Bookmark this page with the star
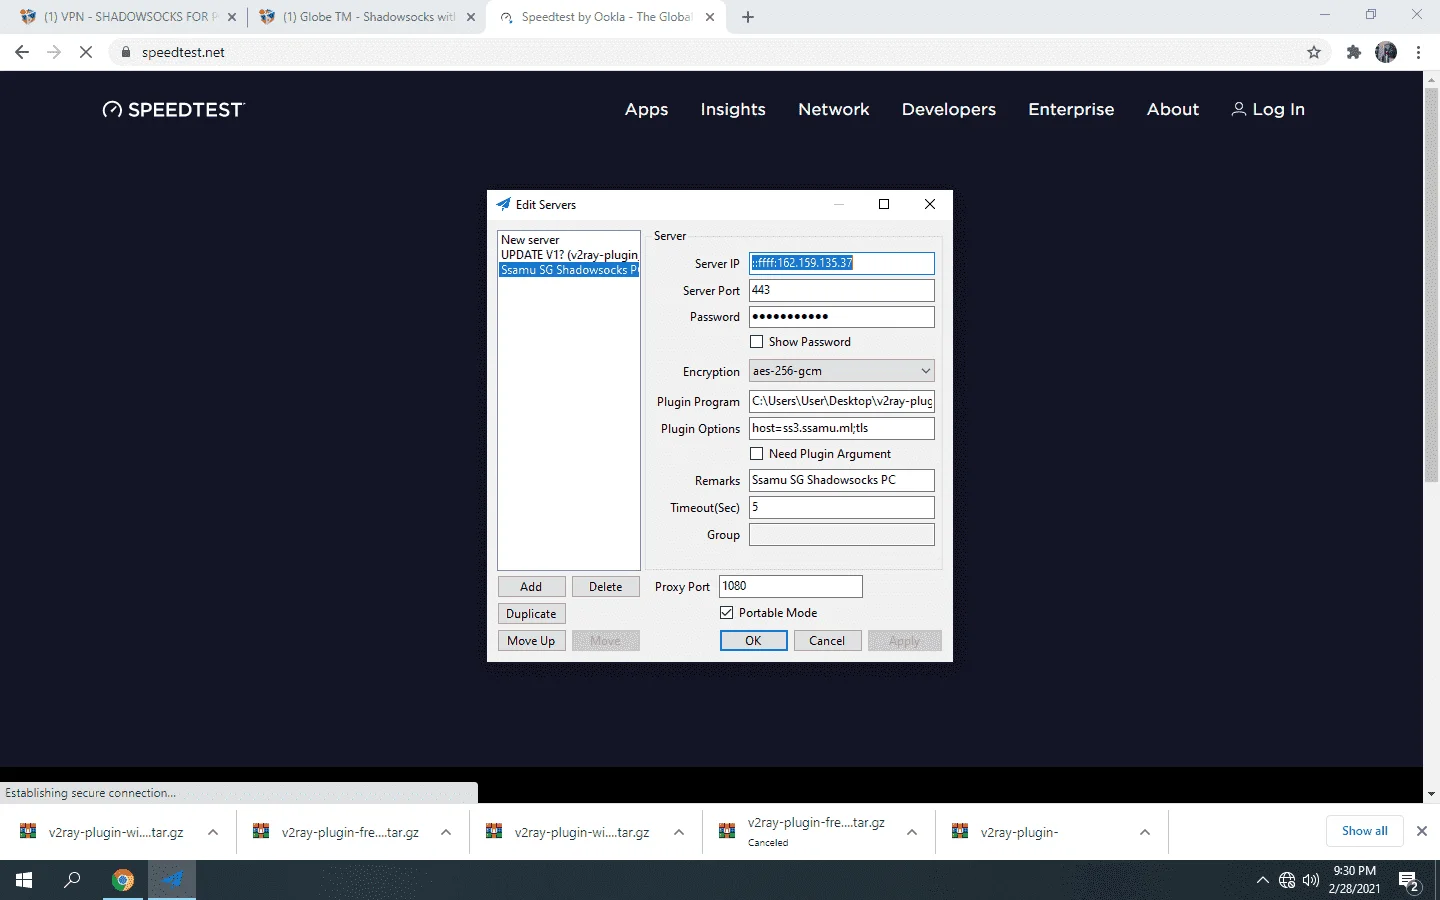The height and width of the screenshot is (900, 1440). click(x=1314, y=52)
